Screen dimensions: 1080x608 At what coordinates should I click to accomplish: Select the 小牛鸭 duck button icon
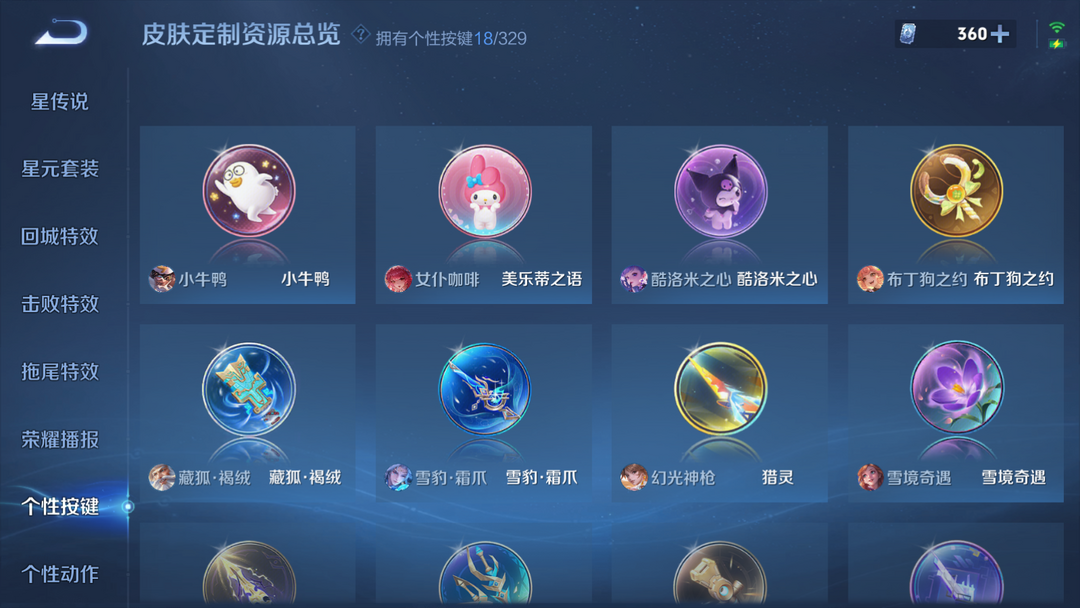(x=249, y=191)
